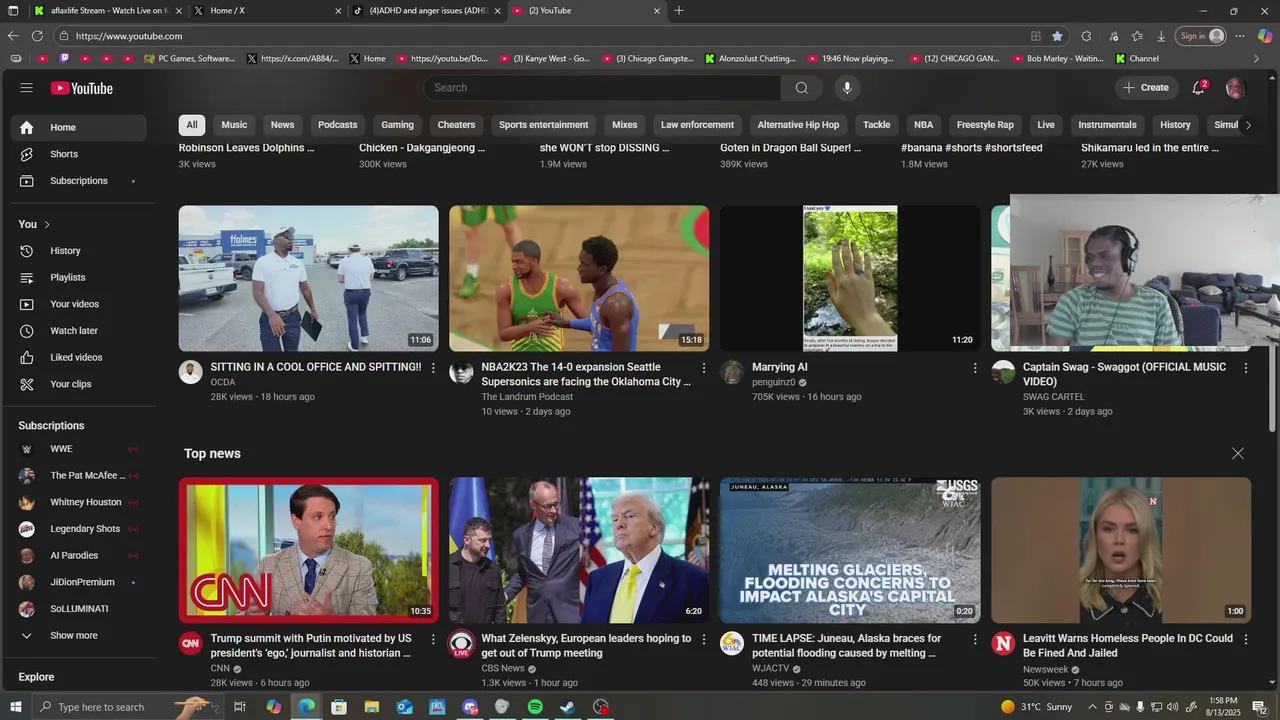The width and height of the screenshot is (1280, 720).
Task: Select the Gaming category chip
Action: (x=397, y=125)
